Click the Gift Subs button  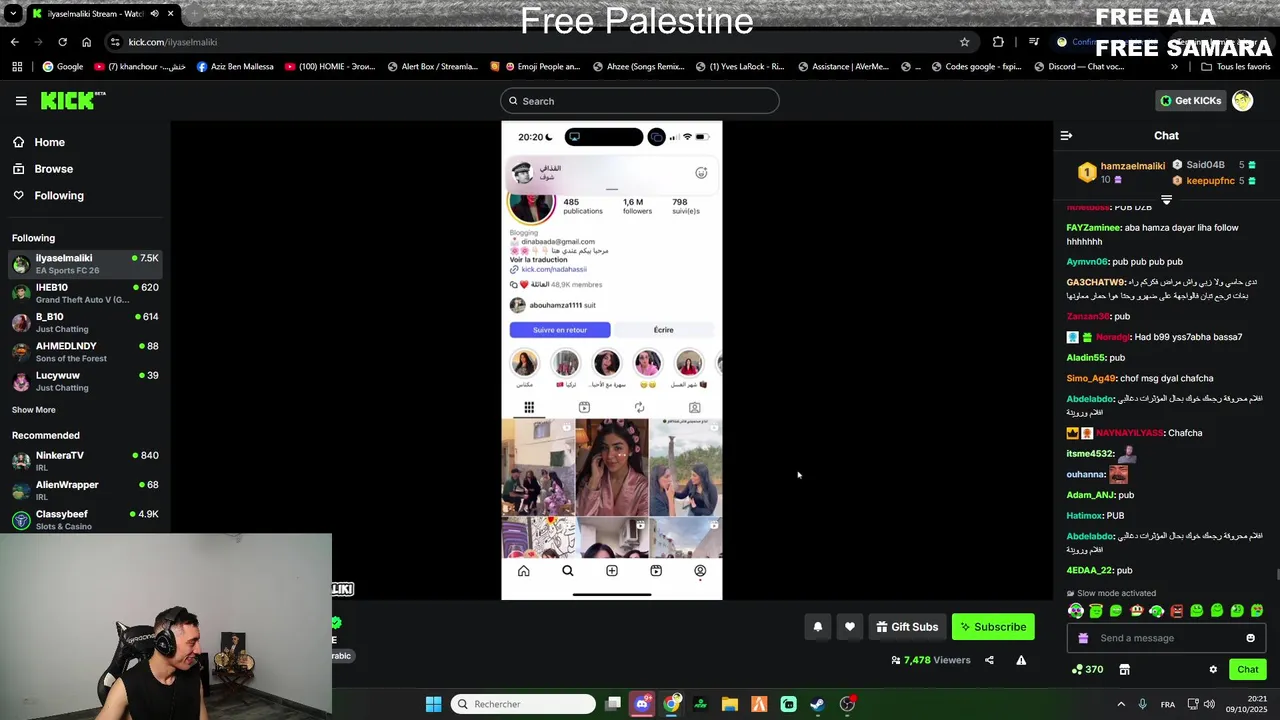pos(907,627)
